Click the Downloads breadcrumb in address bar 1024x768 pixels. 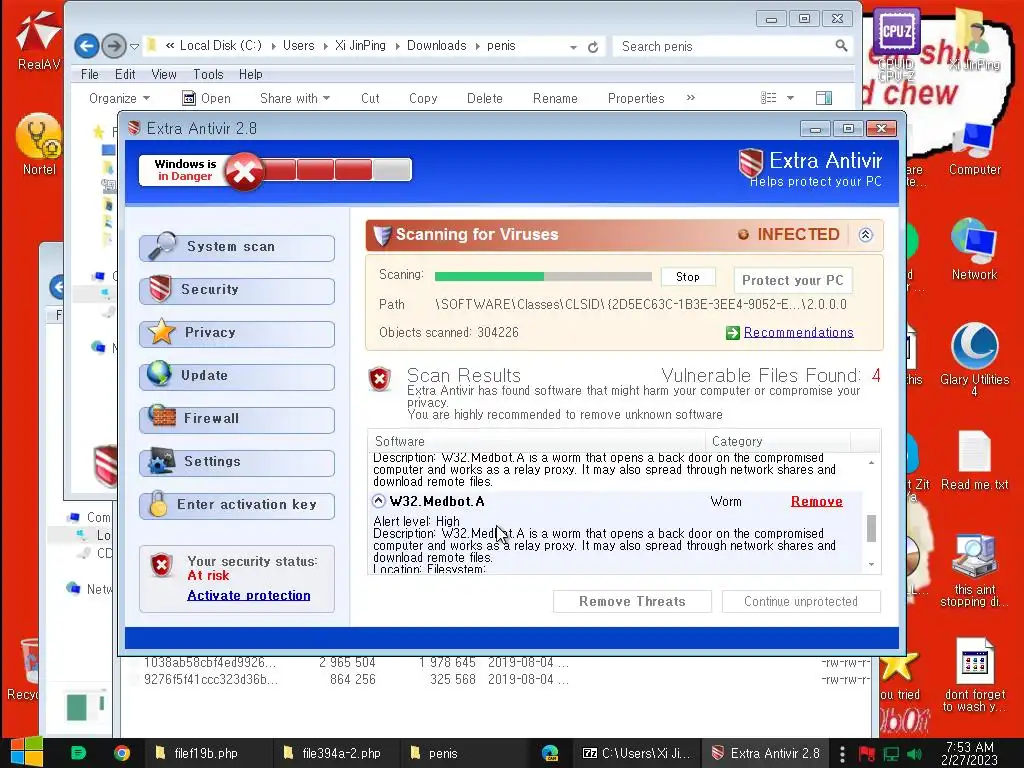click(436, 46)
